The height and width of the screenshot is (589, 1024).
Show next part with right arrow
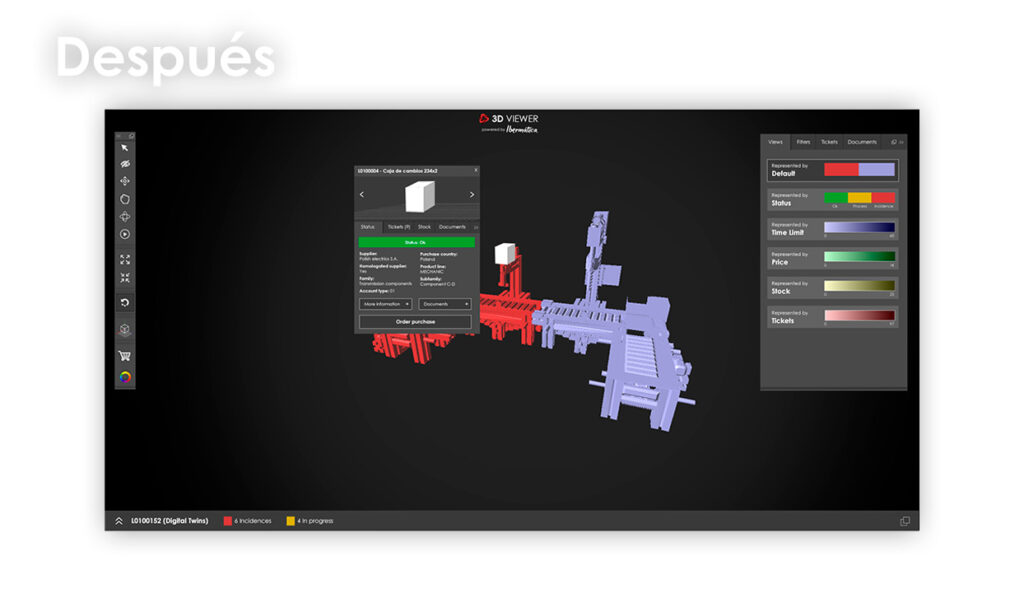pyautogui.click(x=472, y=195)
